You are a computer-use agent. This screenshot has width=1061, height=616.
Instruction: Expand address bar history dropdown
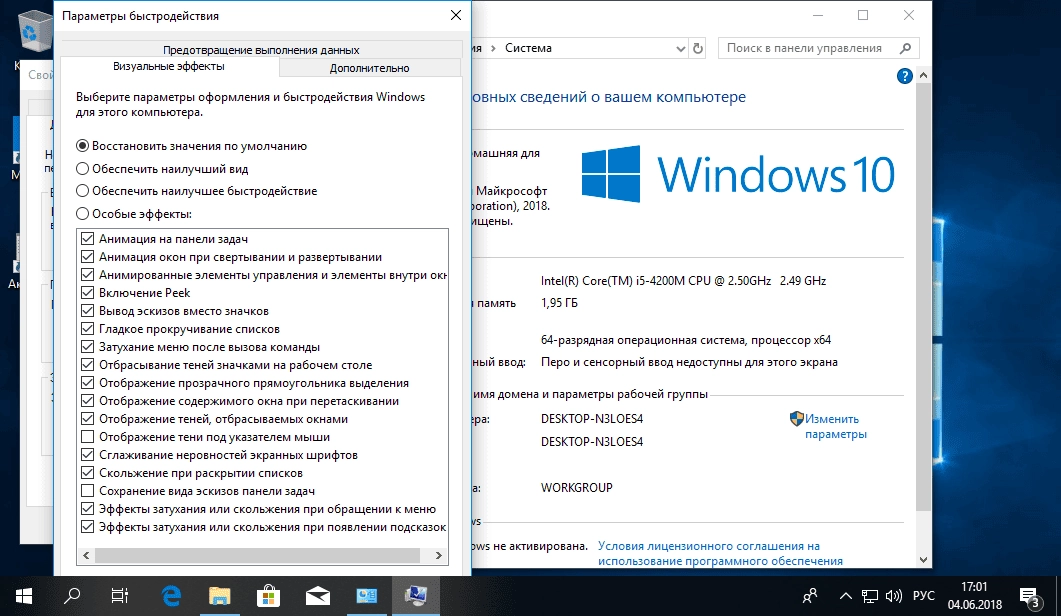(x=680, y=48)
